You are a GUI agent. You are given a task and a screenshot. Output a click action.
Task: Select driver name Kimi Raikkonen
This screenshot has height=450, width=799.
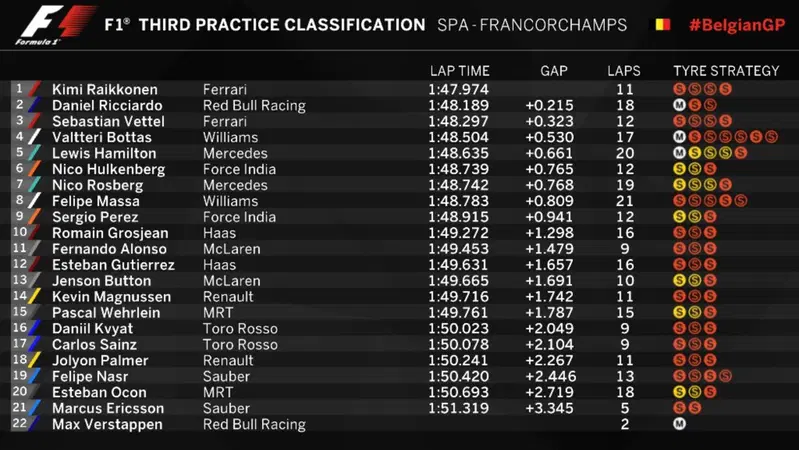pyautogui.click(x=105, y=90)
